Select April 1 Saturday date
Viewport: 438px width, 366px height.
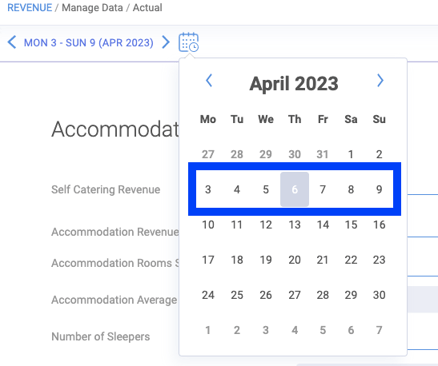(351, 154)
